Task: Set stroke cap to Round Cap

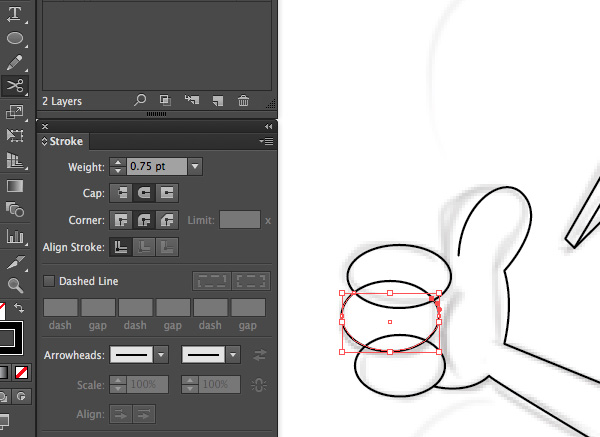Action: click(144, 193)
